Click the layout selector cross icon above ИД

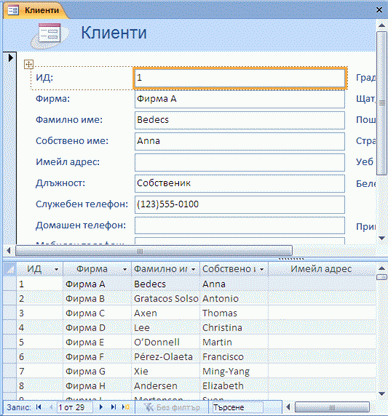point(29,64)
